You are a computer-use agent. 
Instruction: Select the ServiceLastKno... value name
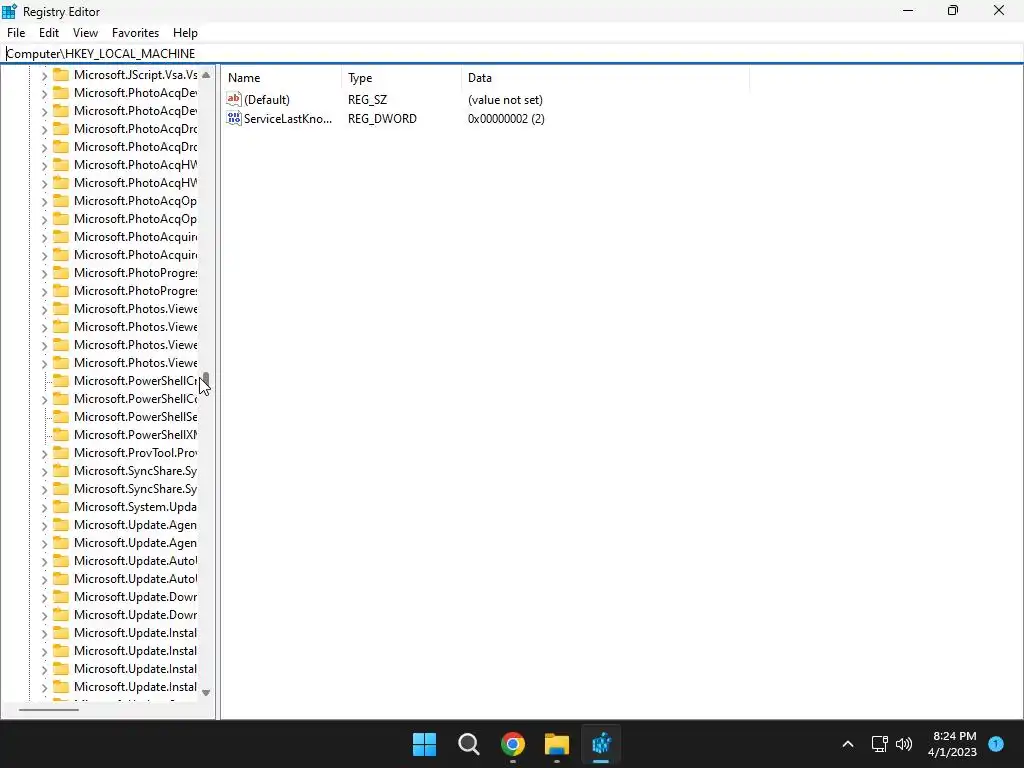pos(288,119)
